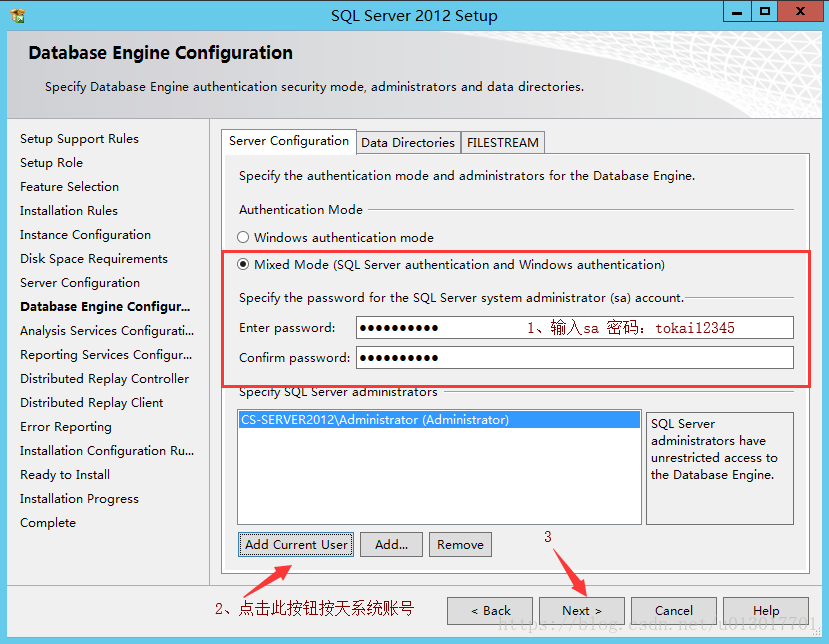Click Installation Rules step
This screenshot has height=644, width=829.
[x=69, y=210]
